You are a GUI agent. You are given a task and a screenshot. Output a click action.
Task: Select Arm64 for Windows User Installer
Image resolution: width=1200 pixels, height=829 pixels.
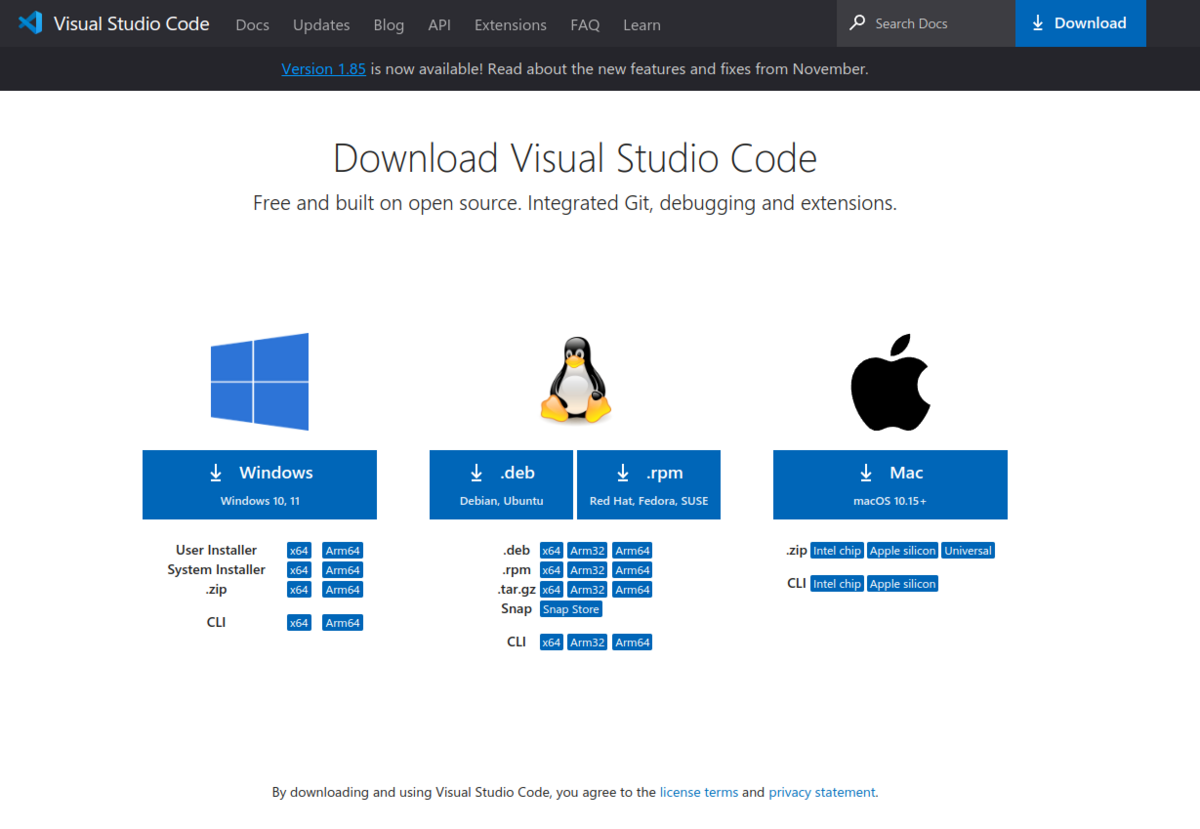pyautogui.click(x=342, y=550)
